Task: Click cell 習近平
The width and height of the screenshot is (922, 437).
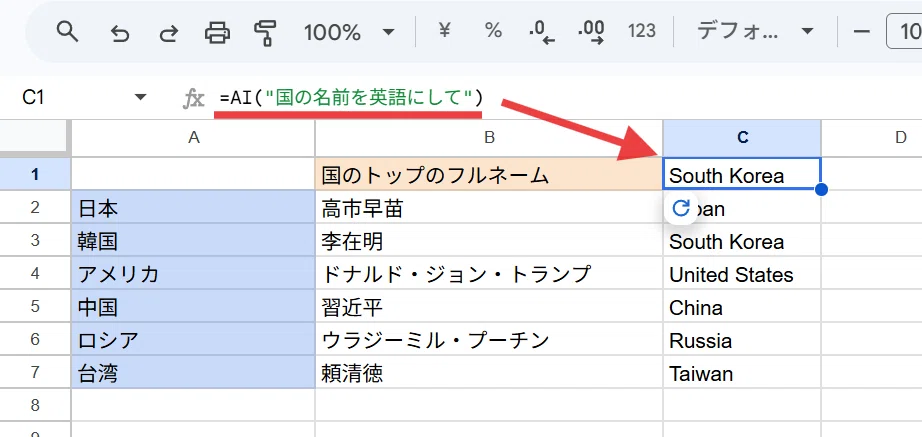Action: click(489, 306)
